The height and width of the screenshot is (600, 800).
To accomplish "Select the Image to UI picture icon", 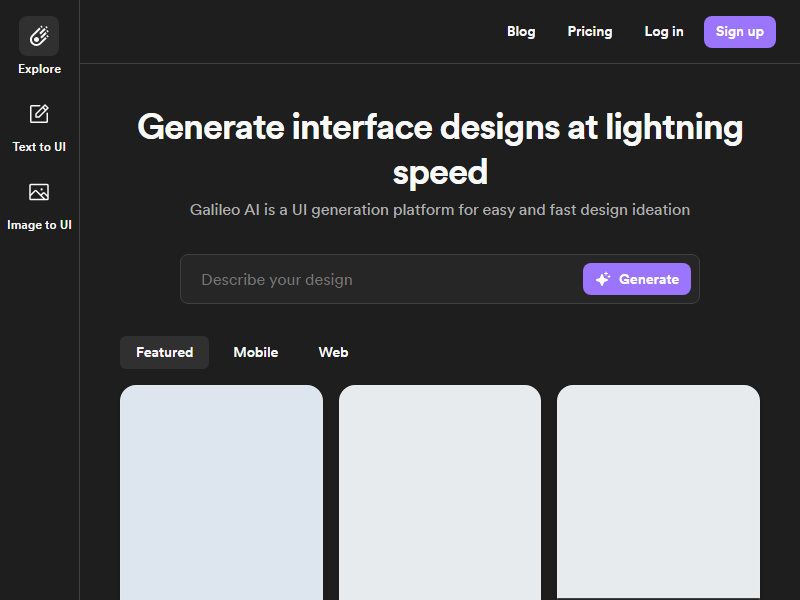I will click(39, 192).
